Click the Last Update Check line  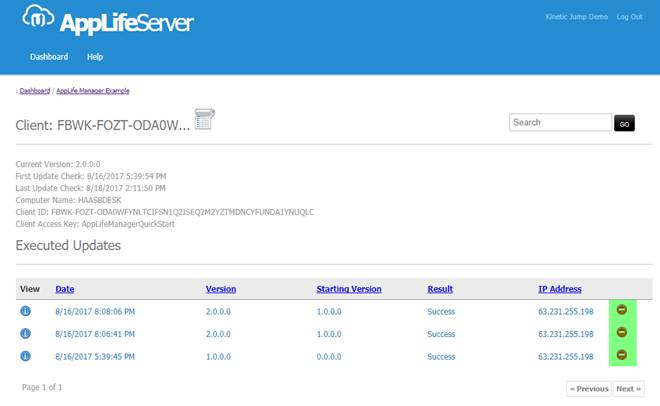(x=90, y=188)
